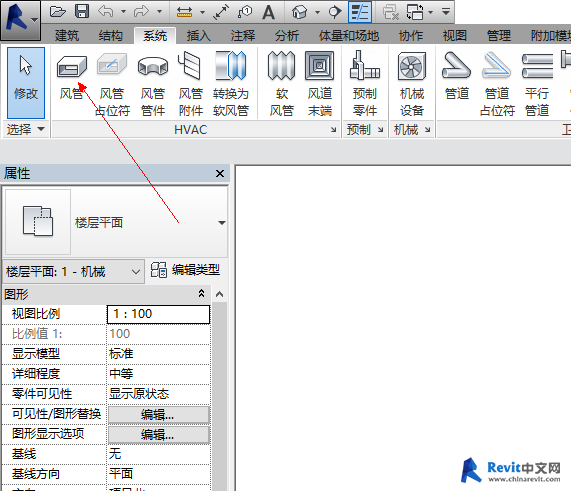Image resolution: width=571 pixels, height=491 pixels.
Task: Open the 楼层平面: 1 - 机械 instance dropdown
Action: (x=74, y=272)
